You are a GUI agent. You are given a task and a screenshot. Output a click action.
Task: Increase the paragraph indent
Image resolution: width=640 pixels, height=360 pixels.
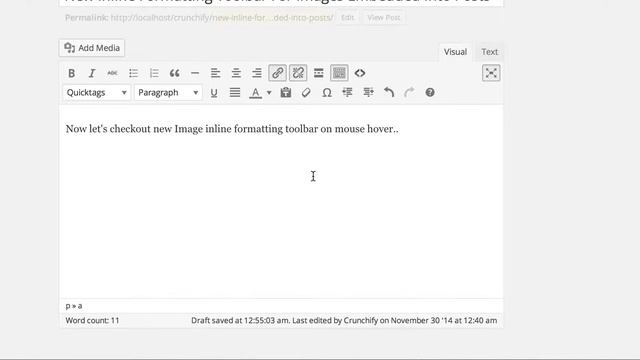click(x=368, y=93)
